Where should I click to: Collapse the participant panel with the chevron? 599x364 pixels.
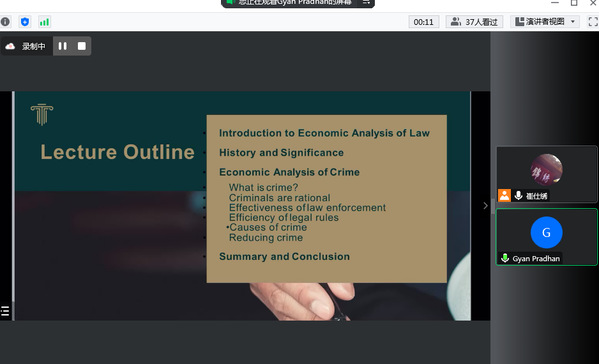point(485,205)
